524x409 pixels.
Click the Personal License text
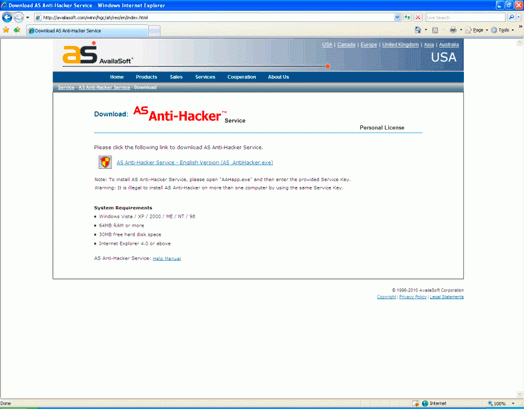(x=382, y=127)
